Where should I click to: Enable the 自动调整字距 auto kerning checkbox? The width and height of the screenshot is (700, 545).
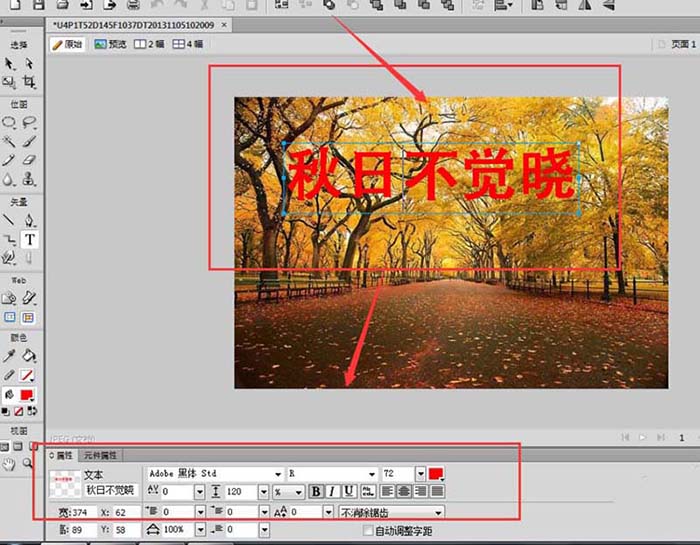(368, 530)
